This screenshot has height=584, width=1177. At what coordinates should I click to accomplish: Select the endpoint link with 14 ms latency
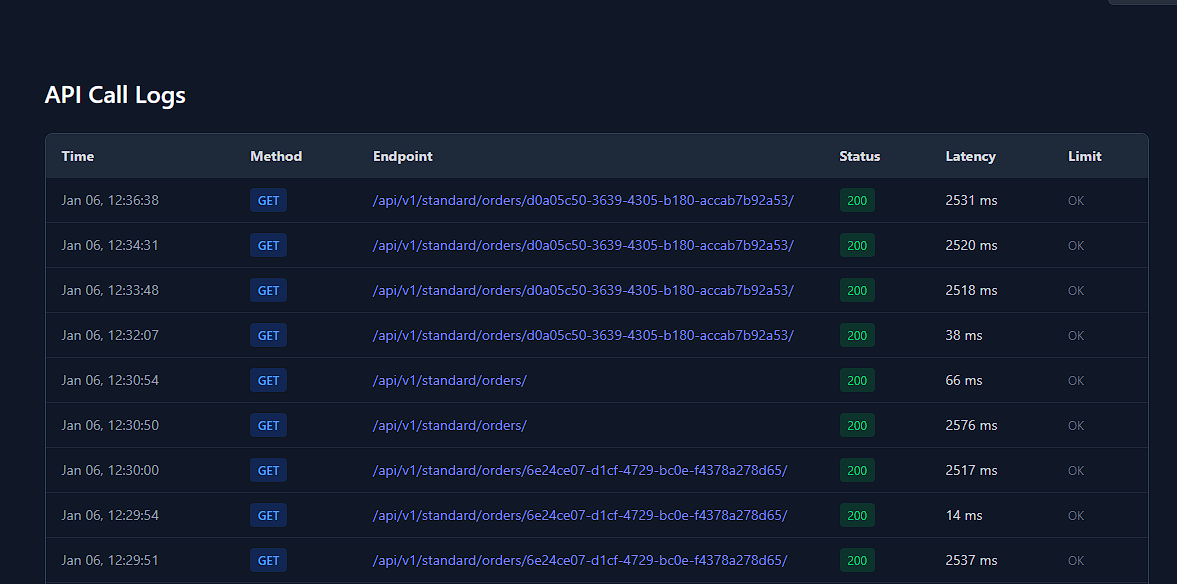point(579,515)
